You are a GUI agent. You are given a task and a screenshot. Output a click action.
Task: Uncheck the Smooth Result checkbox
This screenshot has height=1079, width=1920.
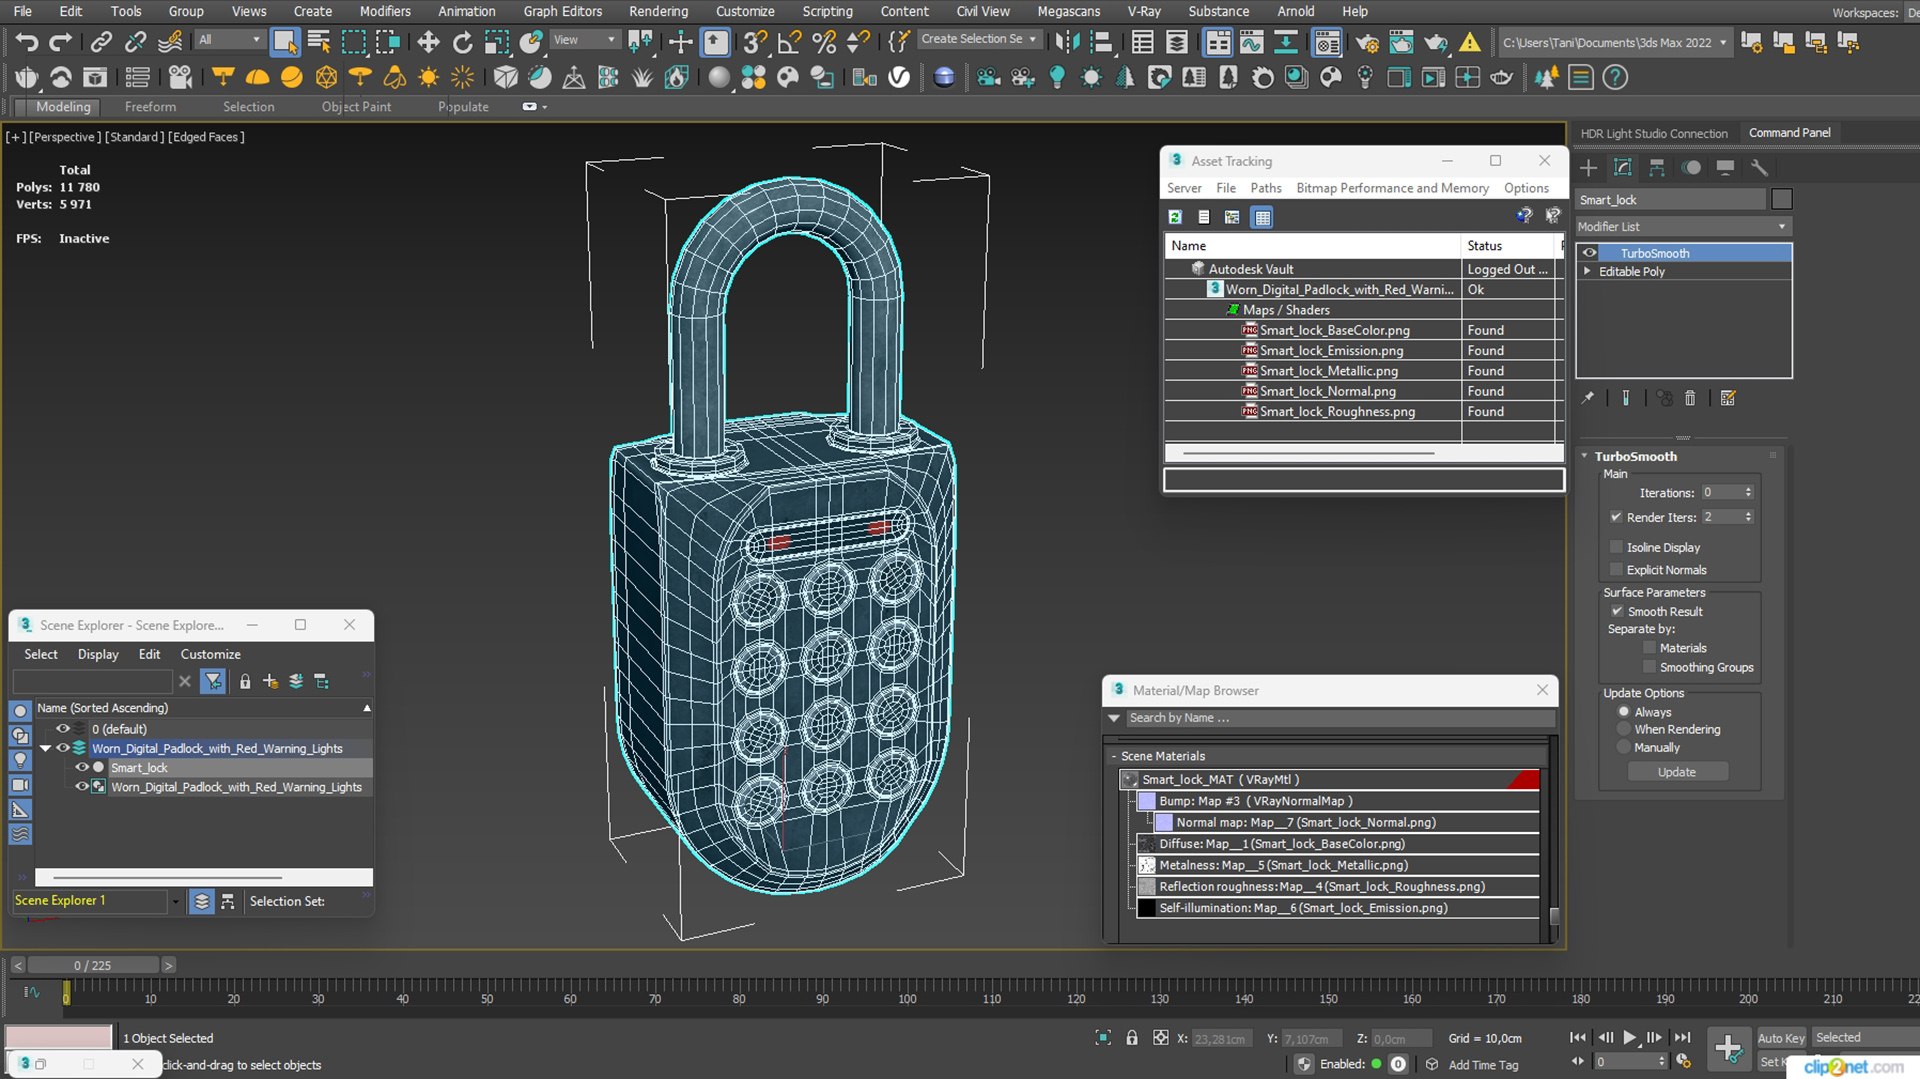click(x=1616, y=611)
